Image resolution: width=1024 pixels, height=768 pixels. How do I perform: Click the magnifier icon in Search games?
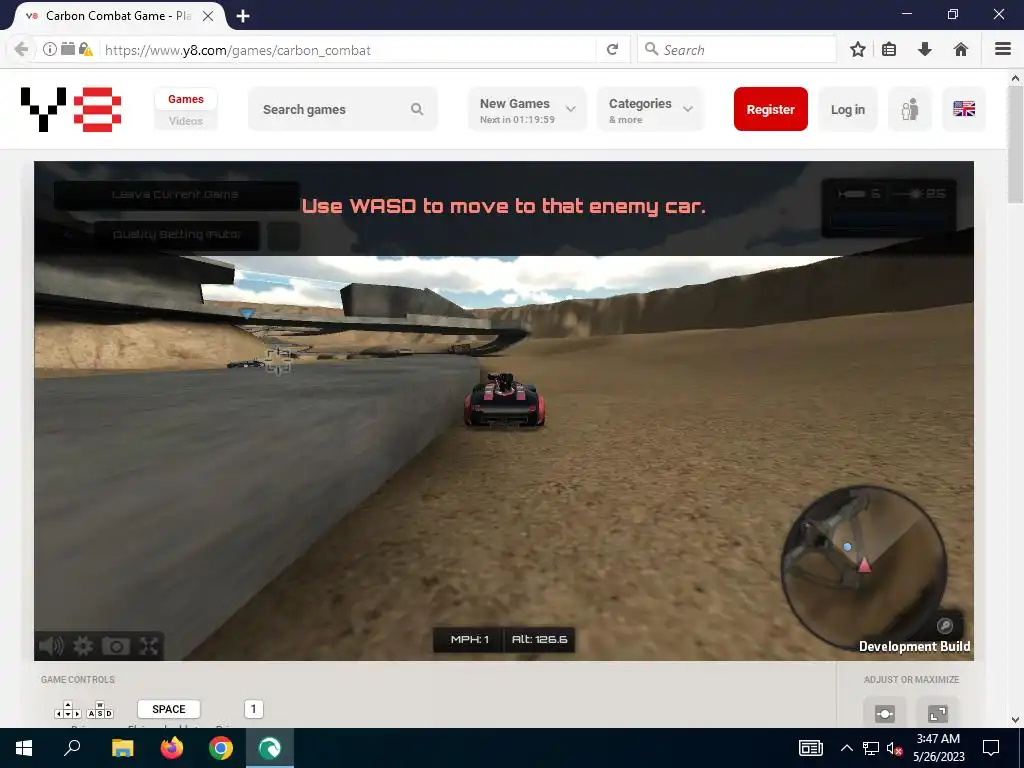tap(417, 109)
